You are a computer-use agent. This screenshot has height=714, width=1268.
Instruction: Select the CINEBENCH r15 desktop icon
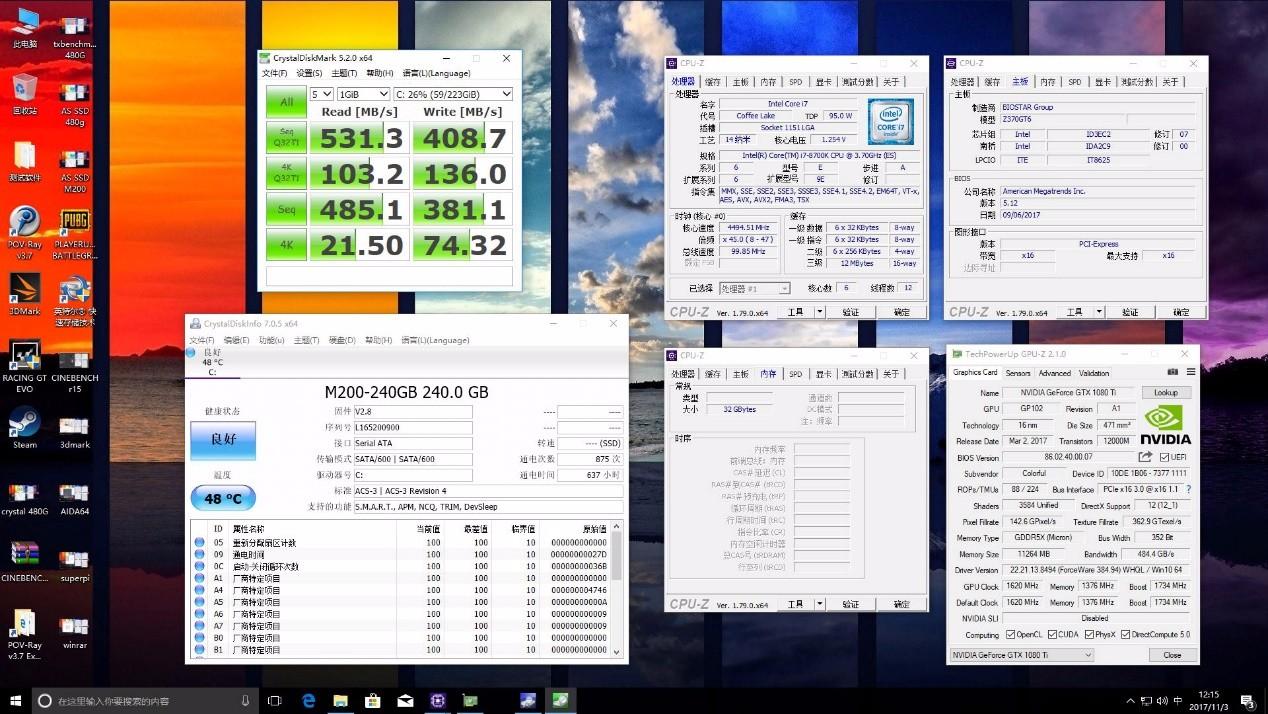74,369
